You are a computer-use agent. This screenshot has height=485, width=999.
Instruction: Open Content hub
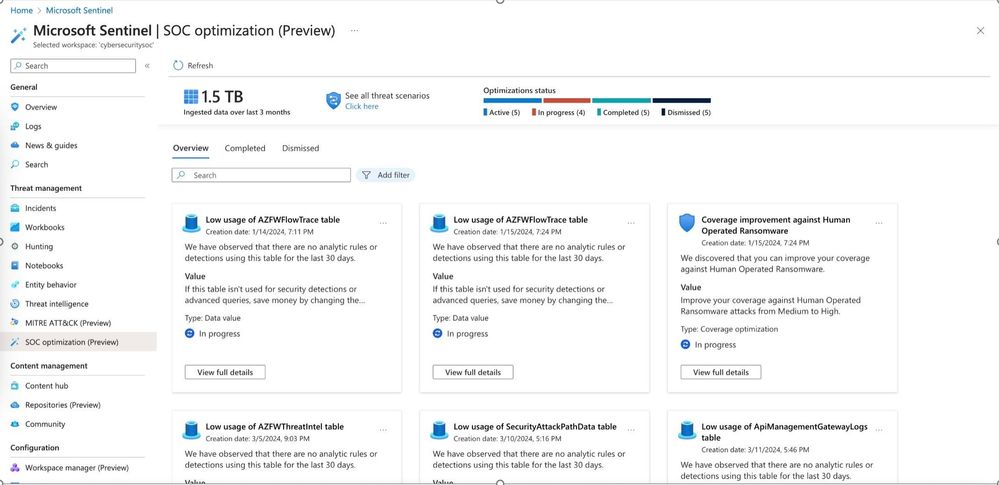click(x=47, y=386)
